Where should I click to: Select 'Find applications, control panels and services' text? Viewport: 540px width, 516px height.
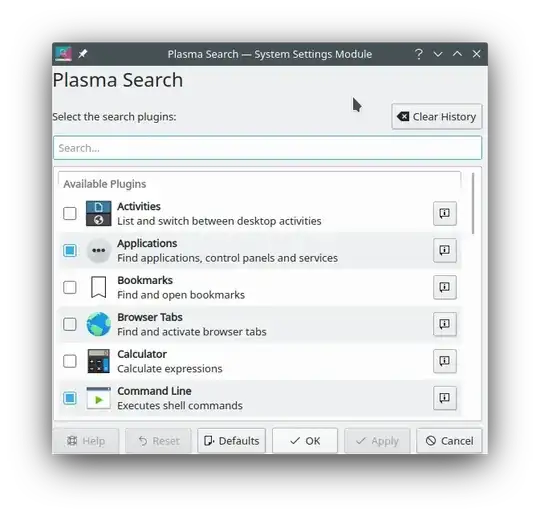click(x=227, y=258)
